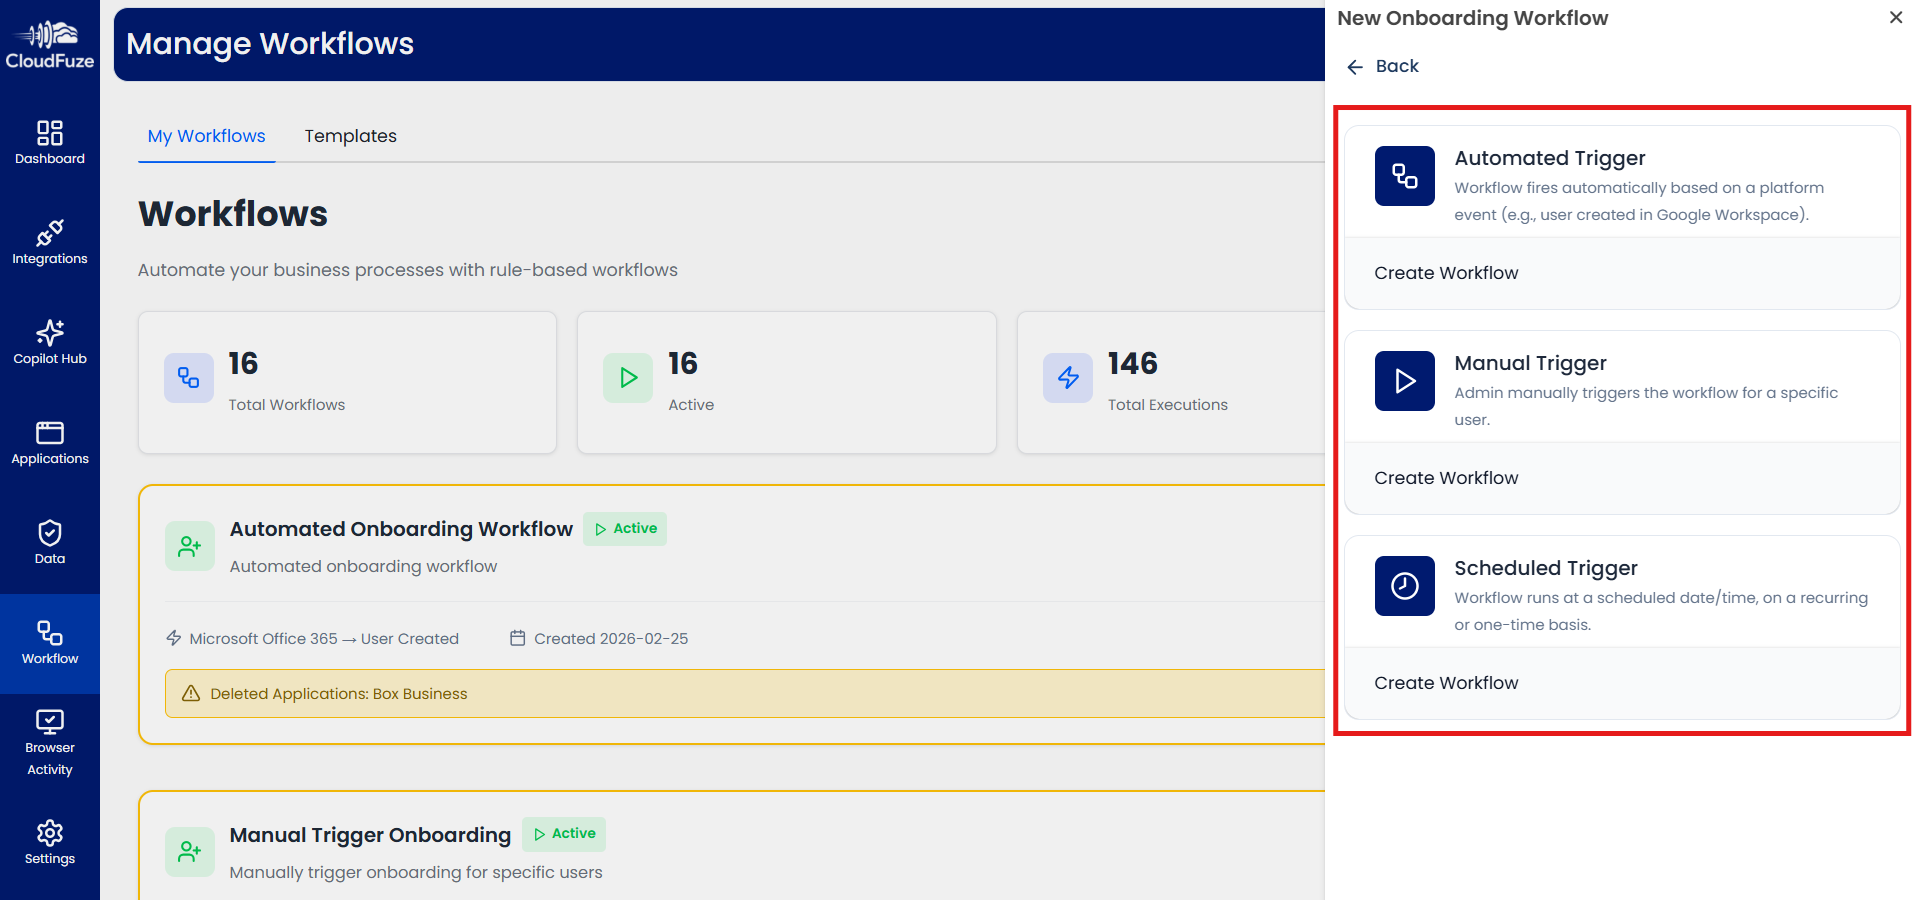Select the My Workflows tab
Viewport: 1918px width, 900px height.
pos(206,136)
